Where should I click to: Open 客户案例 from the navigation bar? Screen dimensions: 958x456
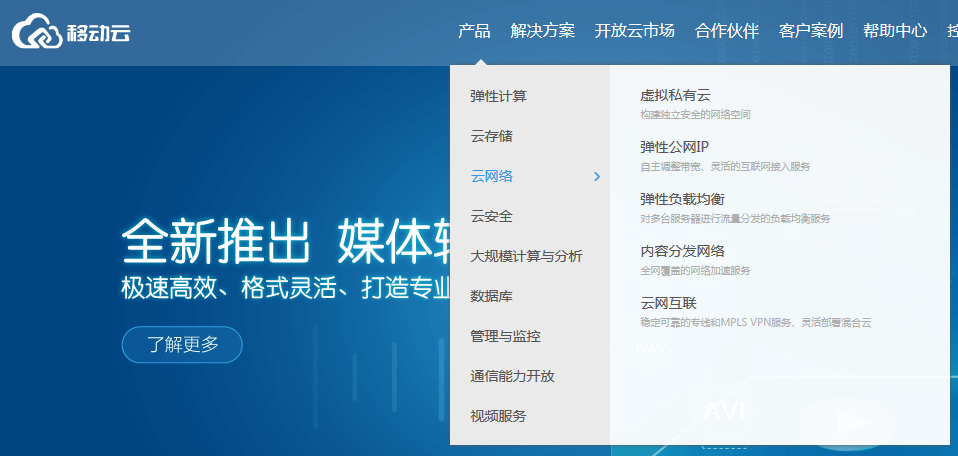tap(811, 31)
